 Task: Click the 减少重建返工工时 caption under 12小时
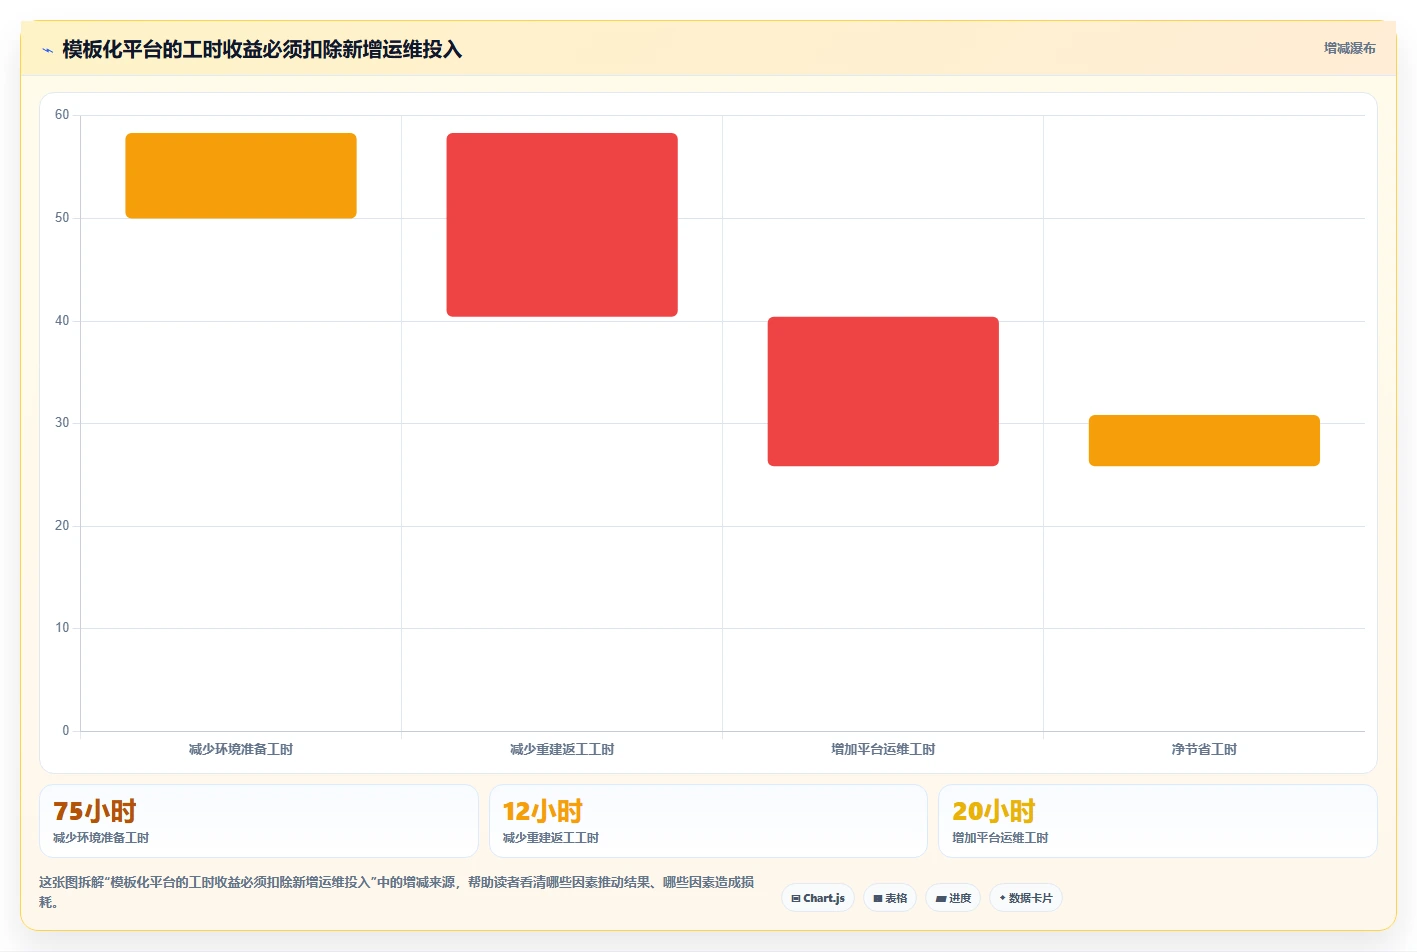pos(550,838)
